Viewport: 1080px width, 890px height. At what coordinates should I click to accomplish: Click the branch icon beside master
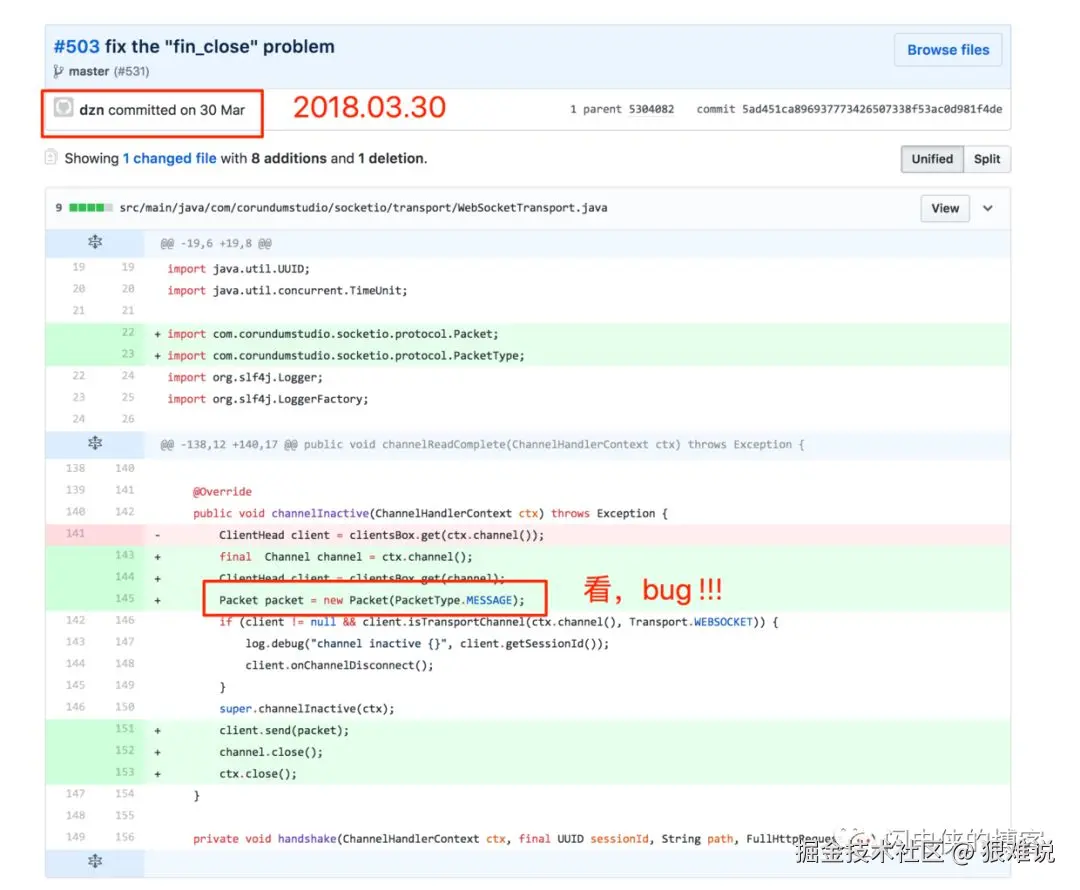tap(59, 71)
